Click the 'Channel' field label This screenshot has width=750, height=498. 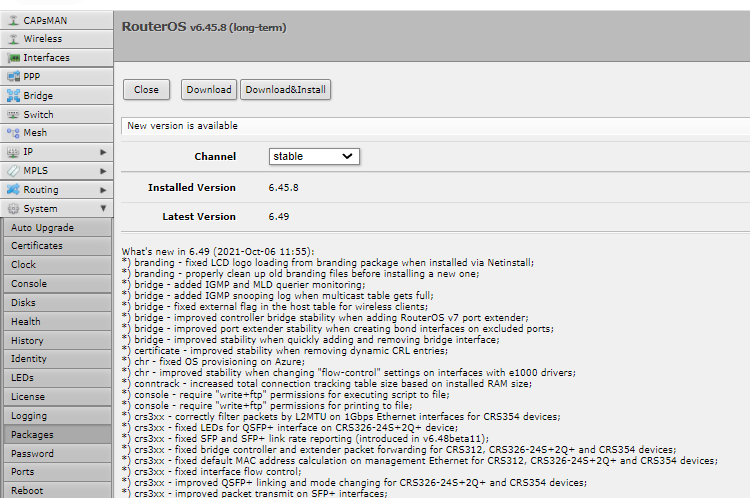pos(215,156)
